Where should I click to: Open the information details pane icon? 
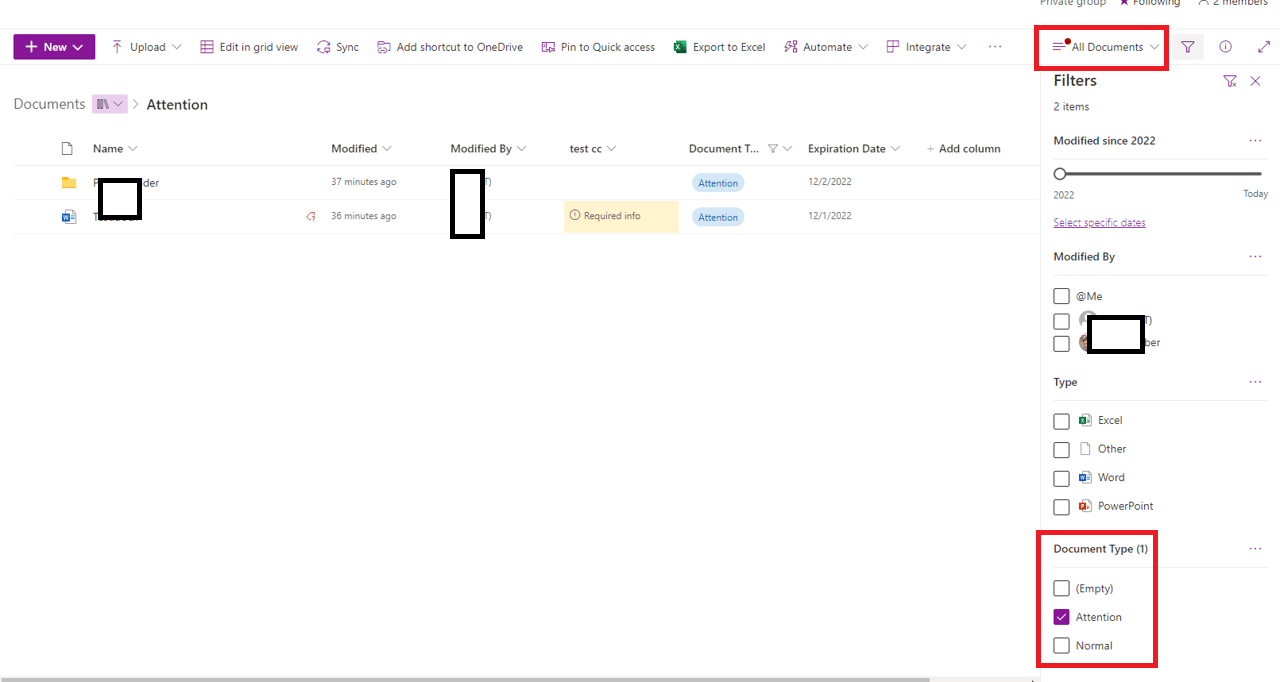coord(1226,47)
